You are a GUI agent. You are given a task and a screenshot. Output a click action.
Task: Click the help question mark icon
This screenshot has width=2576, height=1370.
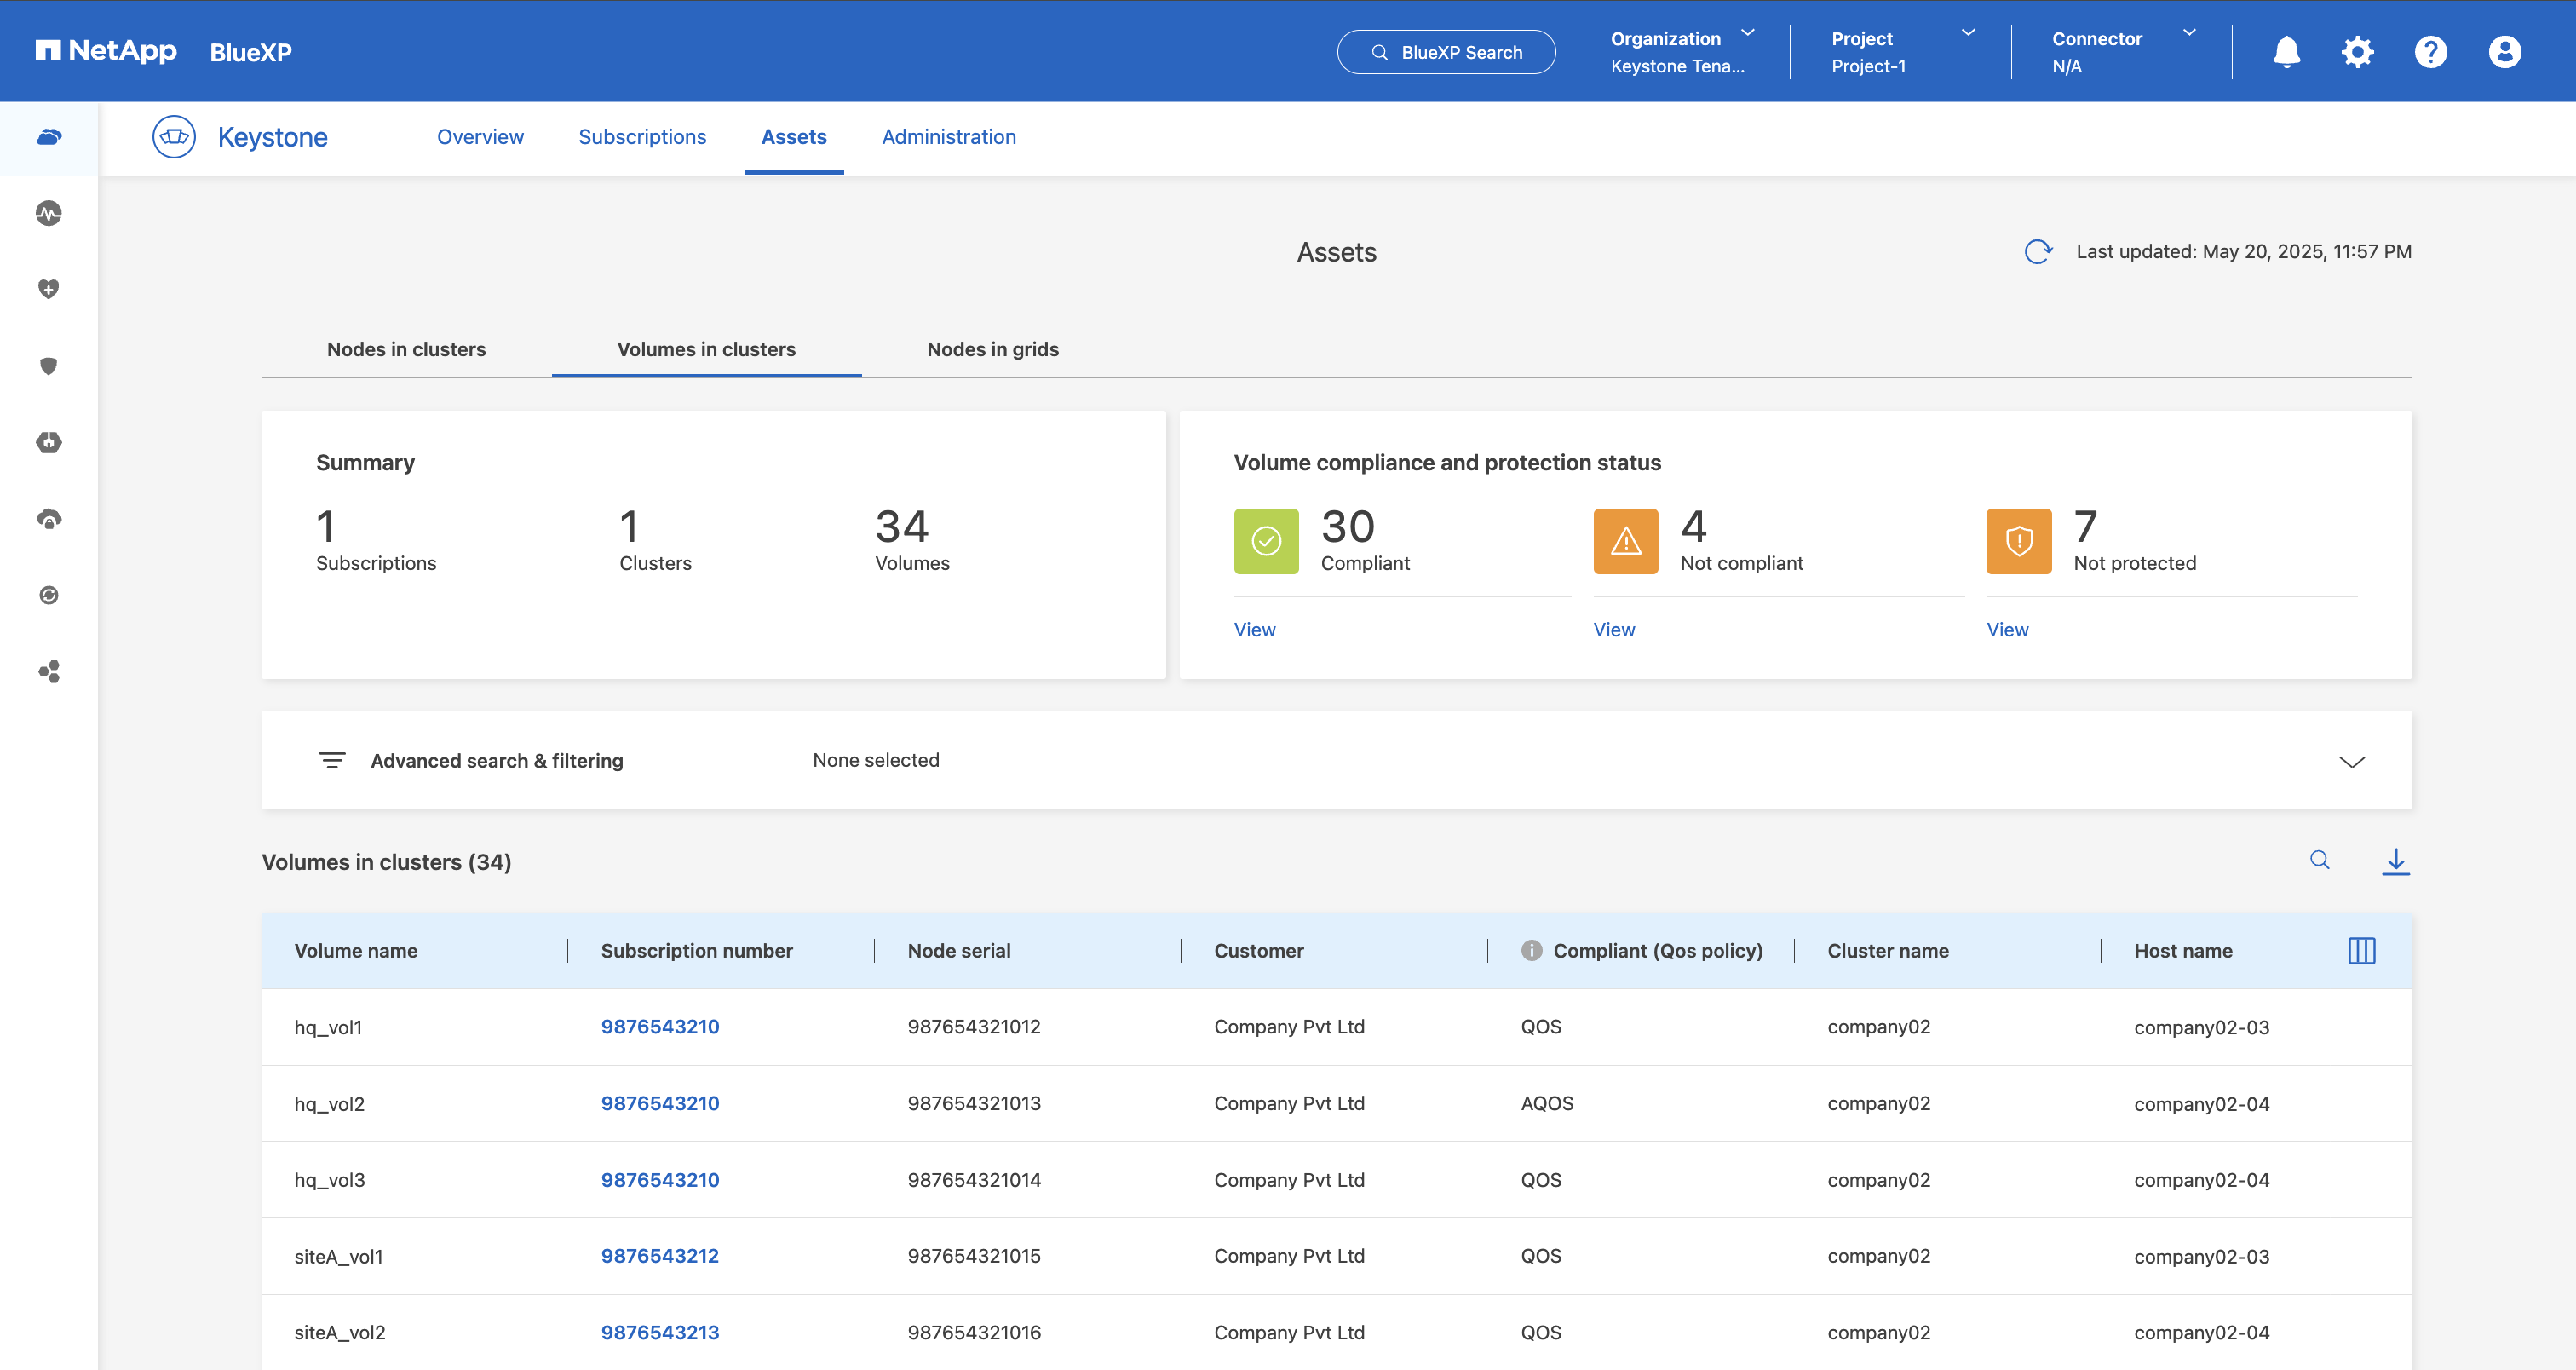tap(2430, 52)
